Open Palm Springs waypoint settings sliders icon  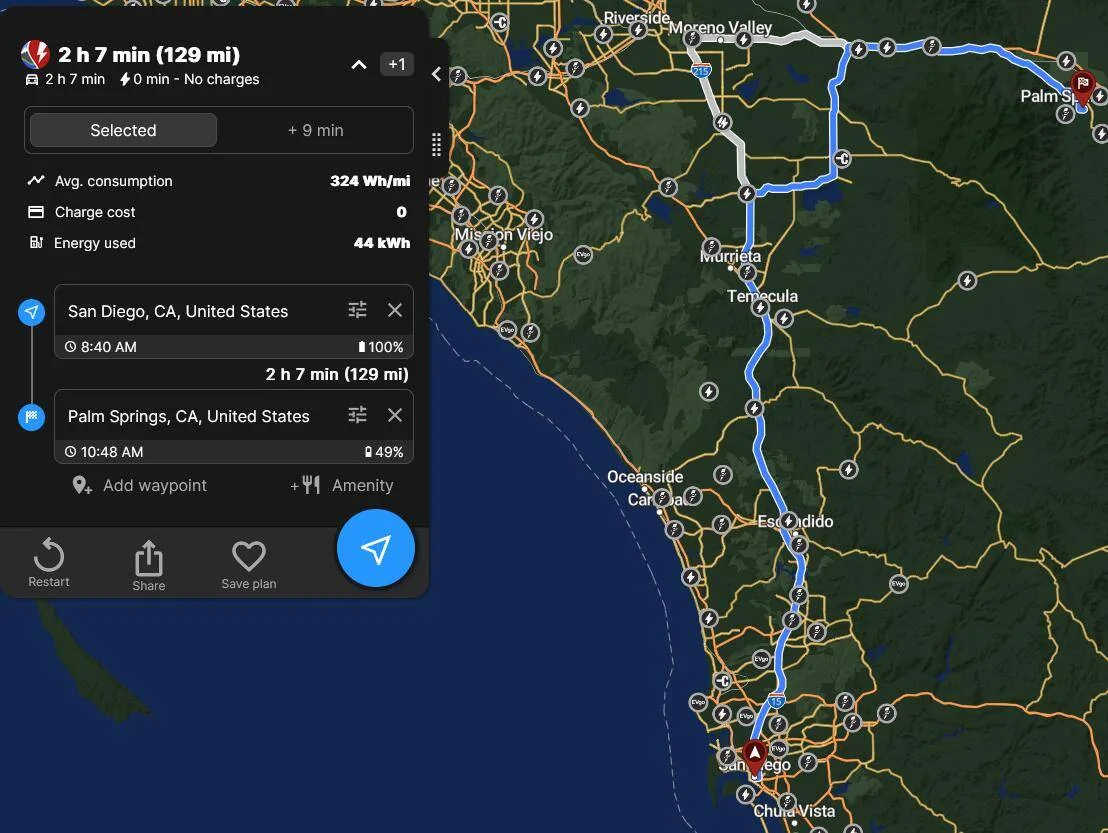[x=358, y=415]
